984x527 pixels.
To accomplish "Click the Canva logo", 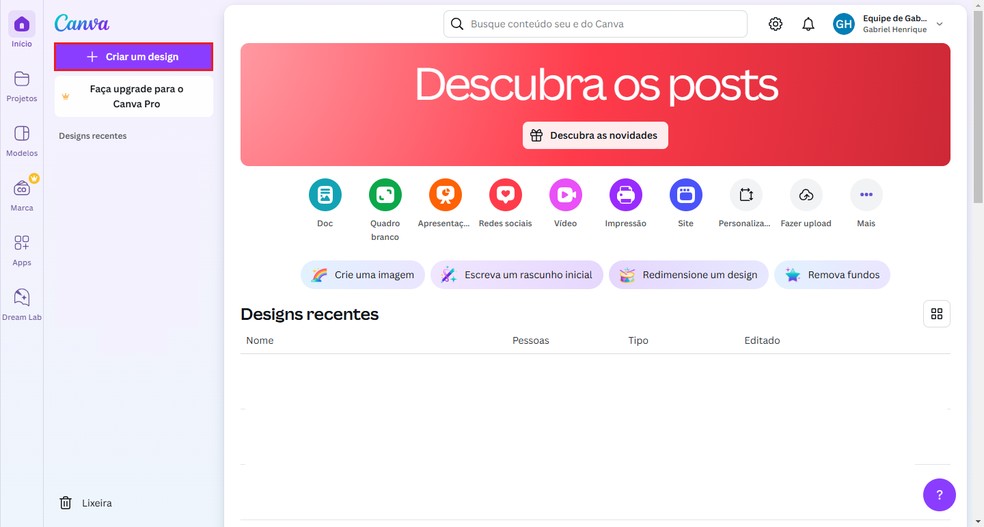I will (82, 23).
